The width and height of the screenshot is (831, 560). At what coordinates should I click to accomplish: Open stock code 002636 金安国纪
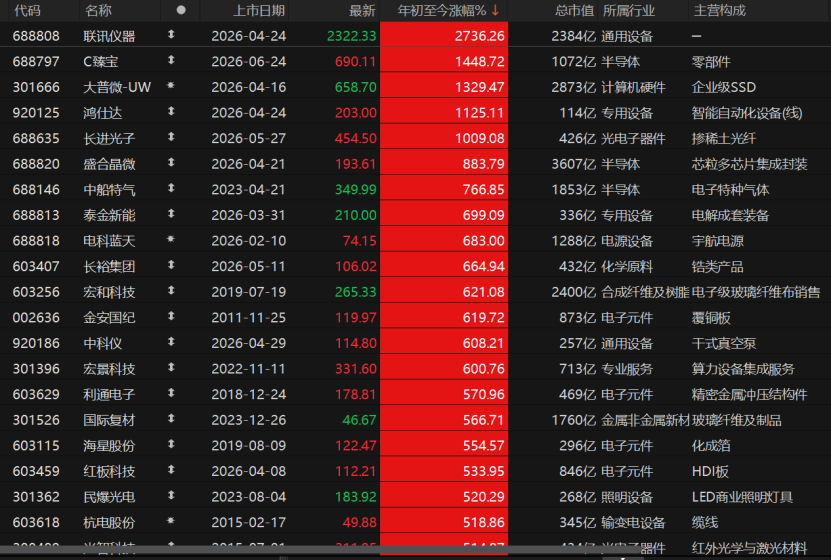pyautogui.click(x=36, y=318)
